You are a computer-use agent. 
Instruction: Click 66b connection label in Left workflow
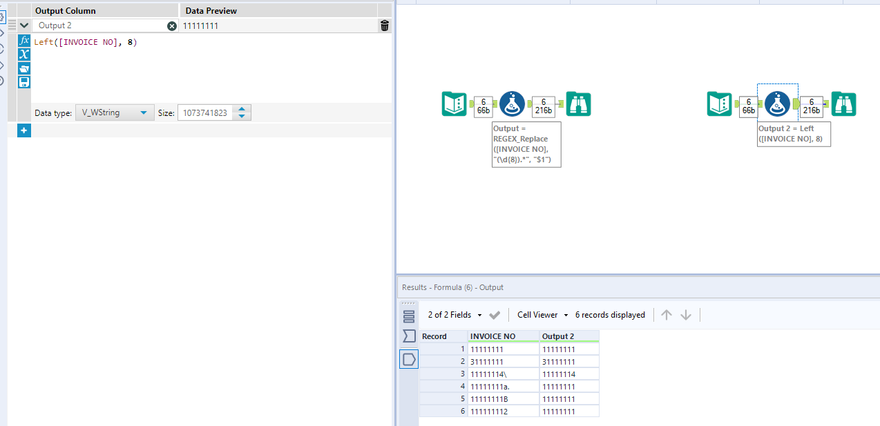point(748,106)
